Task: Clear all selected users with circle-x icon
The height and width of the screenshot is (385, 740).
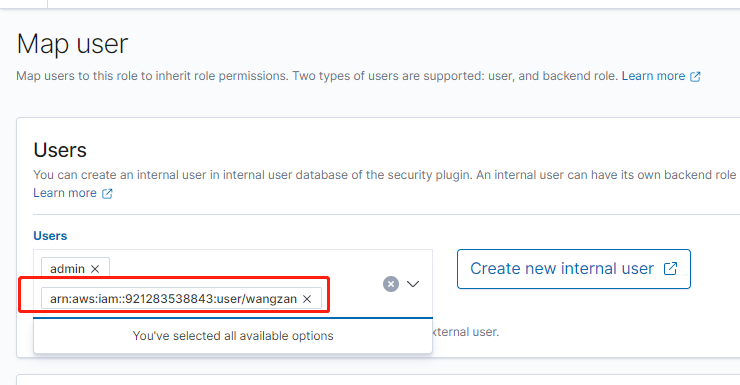Action: click(391, 284)
